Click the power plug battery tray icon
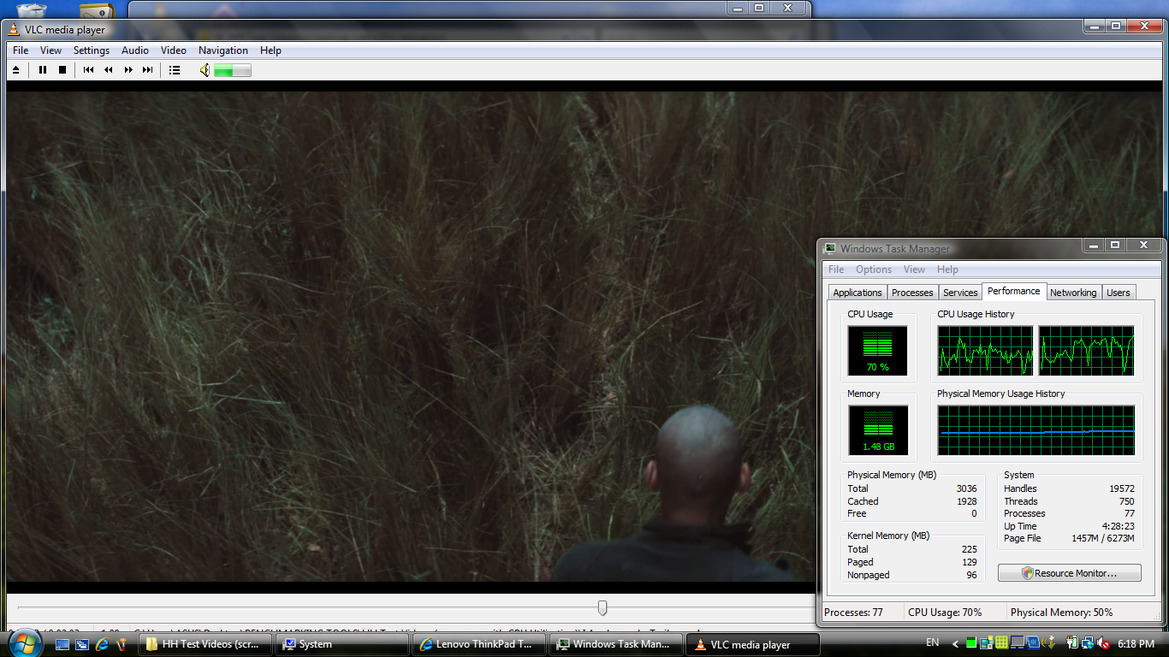 click(1072, 643)
